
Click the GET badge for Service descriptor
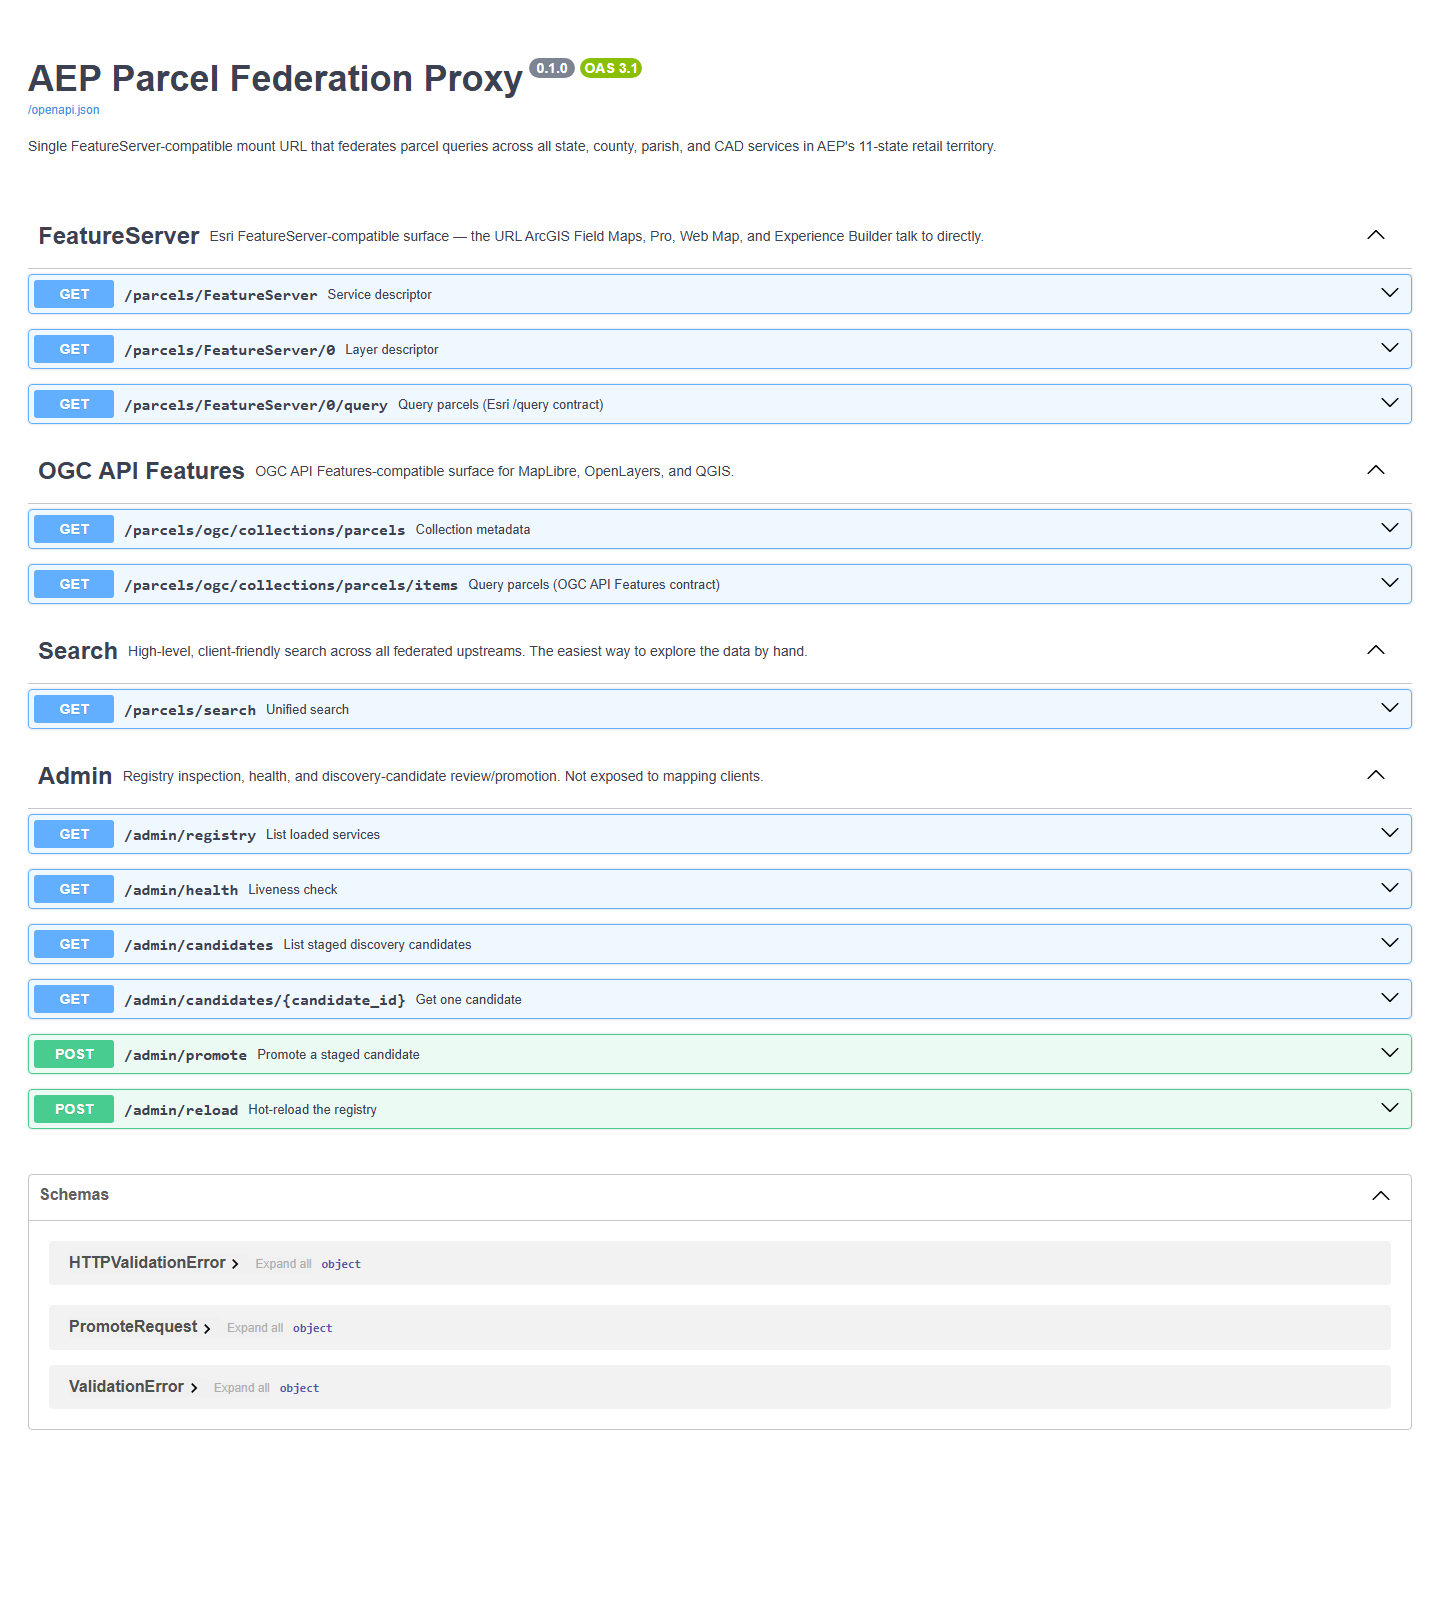pyautogui.click(x=74, y=294)
